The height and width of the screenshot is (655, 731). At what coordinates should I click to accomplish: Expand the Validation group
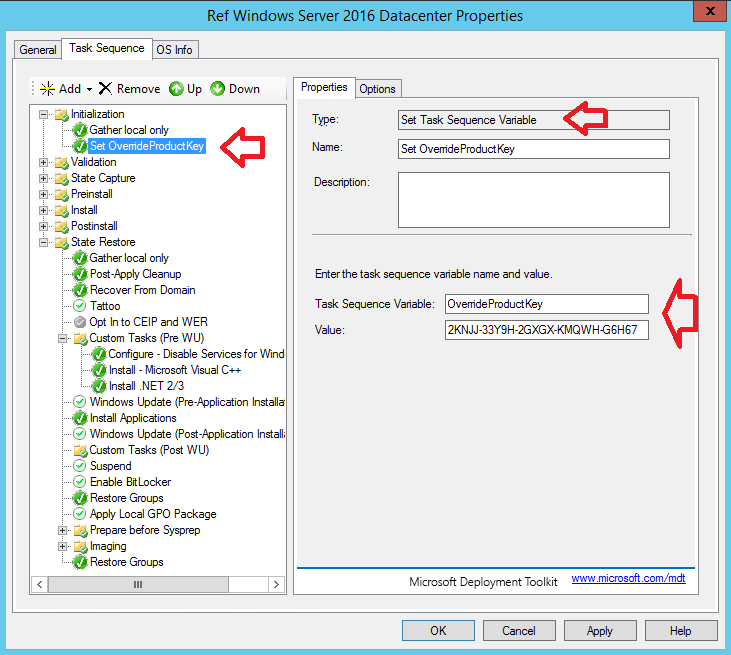point(44,162)
